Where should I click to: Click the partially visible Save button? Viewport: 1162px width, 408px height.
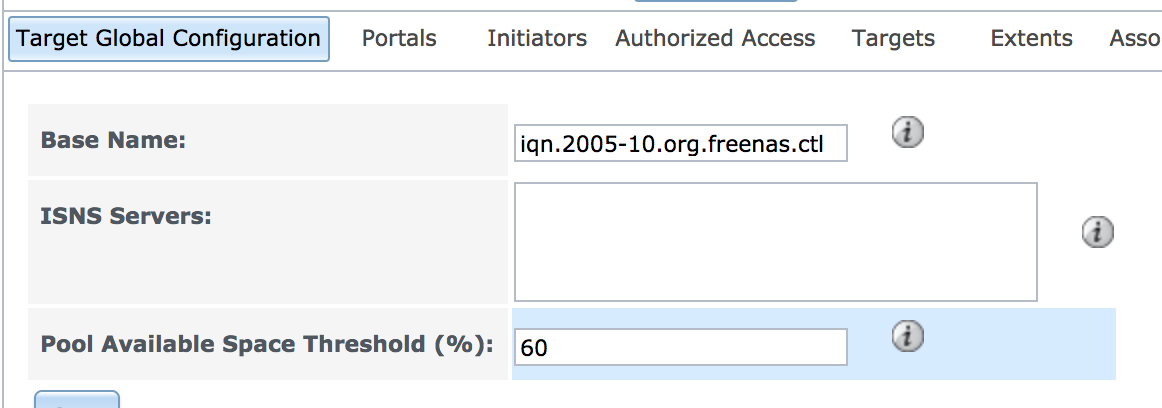[x=77, y=400]
